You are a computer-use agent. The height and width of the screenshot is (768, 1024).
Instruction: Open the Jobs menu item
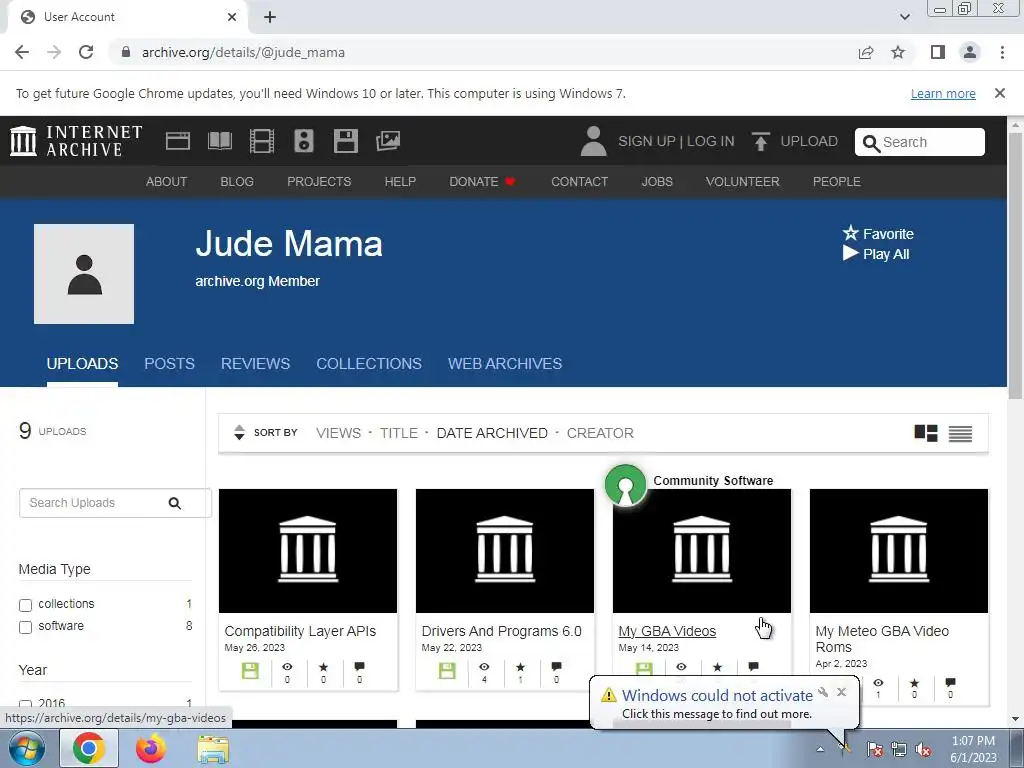coord(657,182)
